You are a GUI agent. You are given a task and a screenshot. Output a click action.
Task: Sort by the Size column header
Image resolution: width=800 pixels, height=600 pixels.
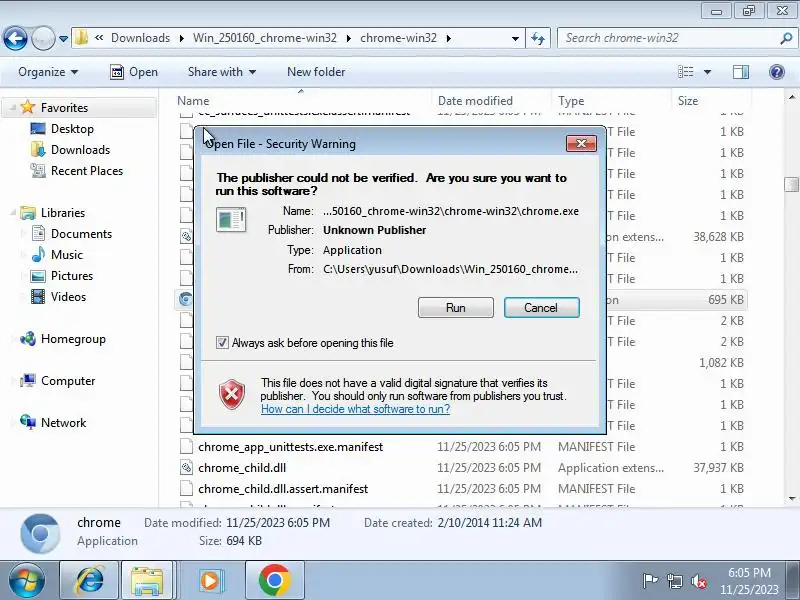tap(711, 101)
